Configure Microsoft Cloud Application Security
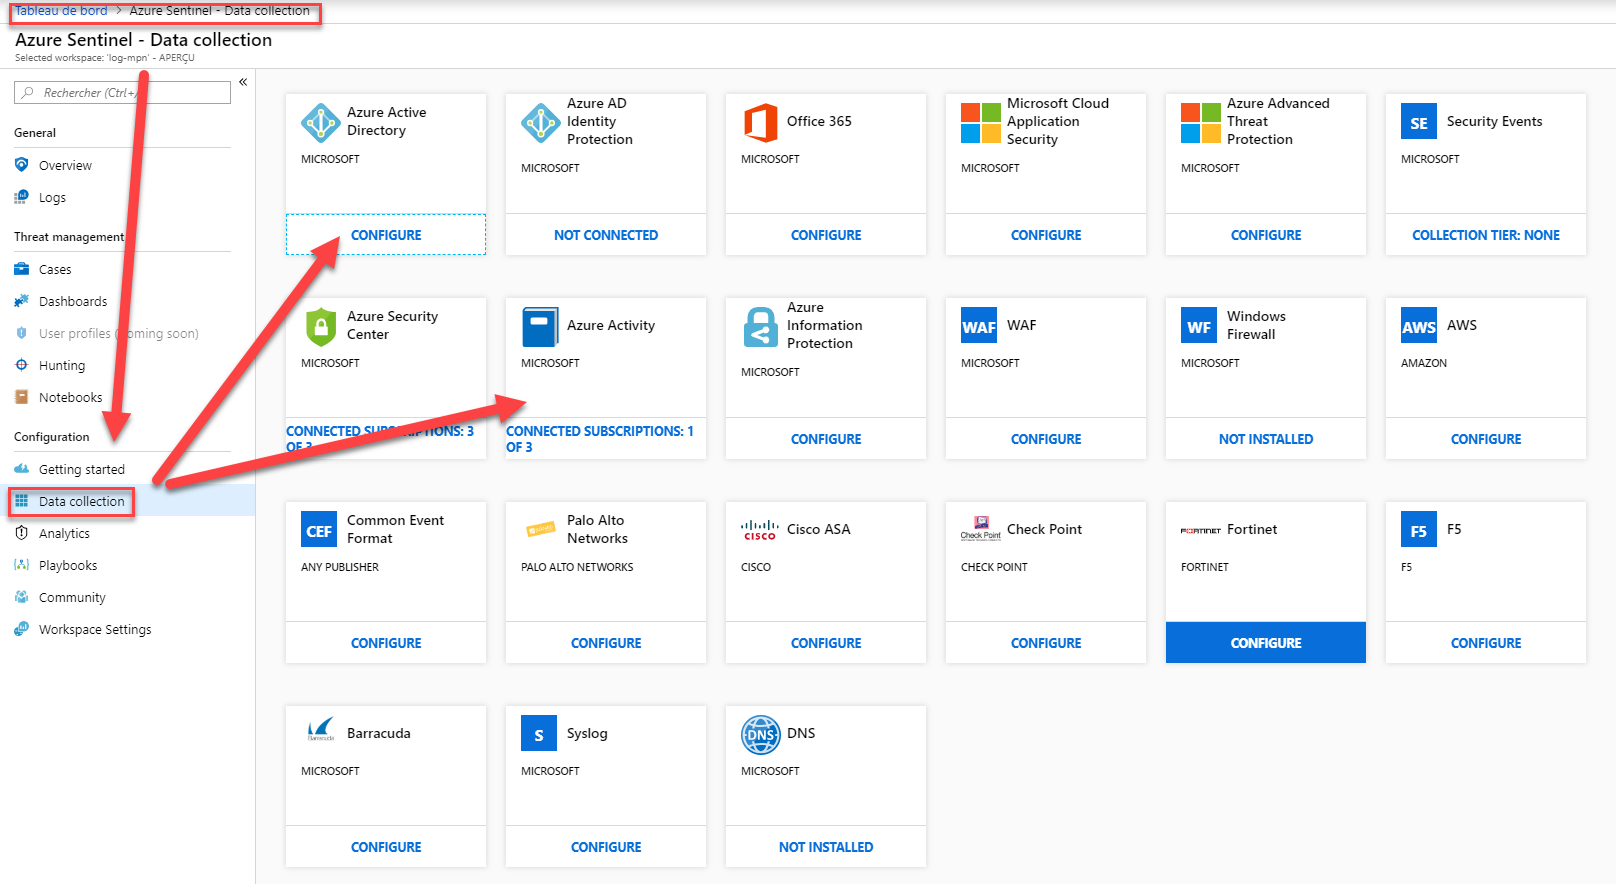Screen dimensions: 1616x884 pos(1046,235)
